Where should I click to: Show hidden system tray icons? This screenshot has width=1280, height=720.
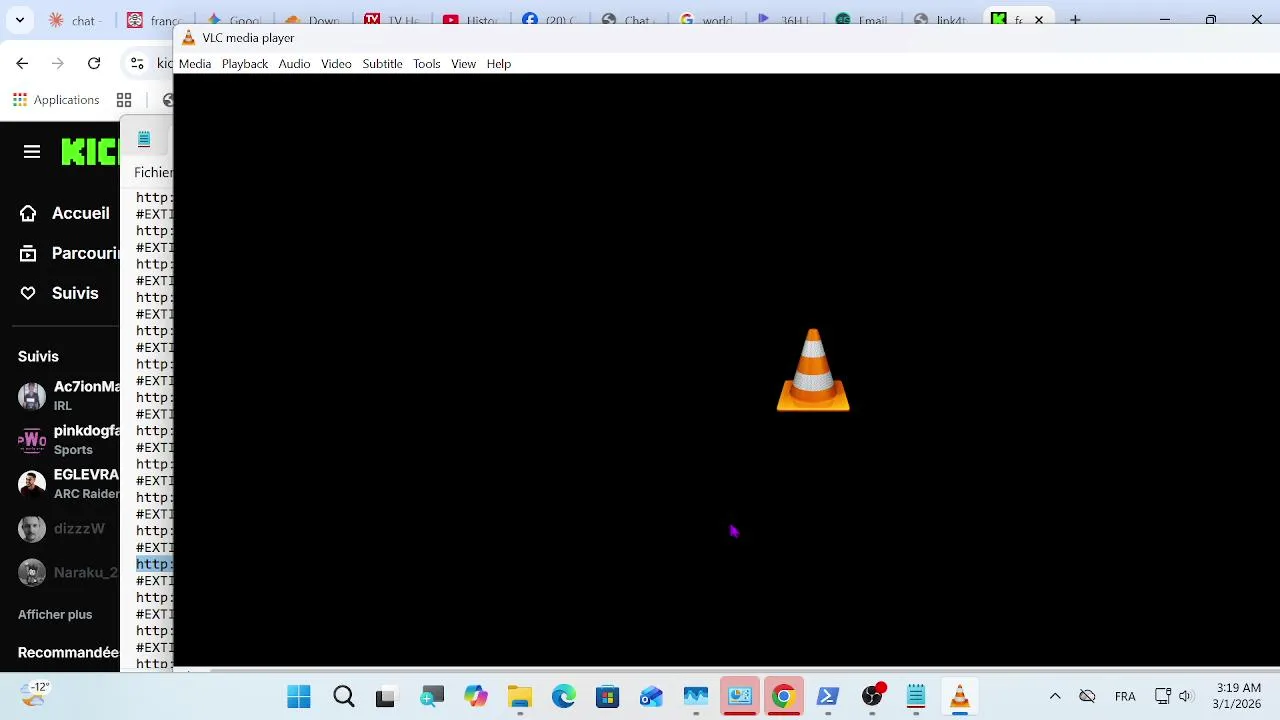1055,697
